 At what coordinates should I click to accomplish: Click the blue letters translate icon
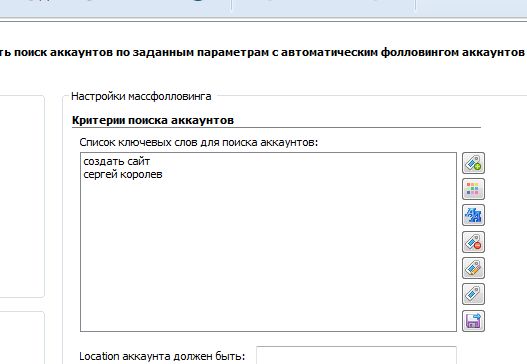pyautogui.click(x=473, y=215)
